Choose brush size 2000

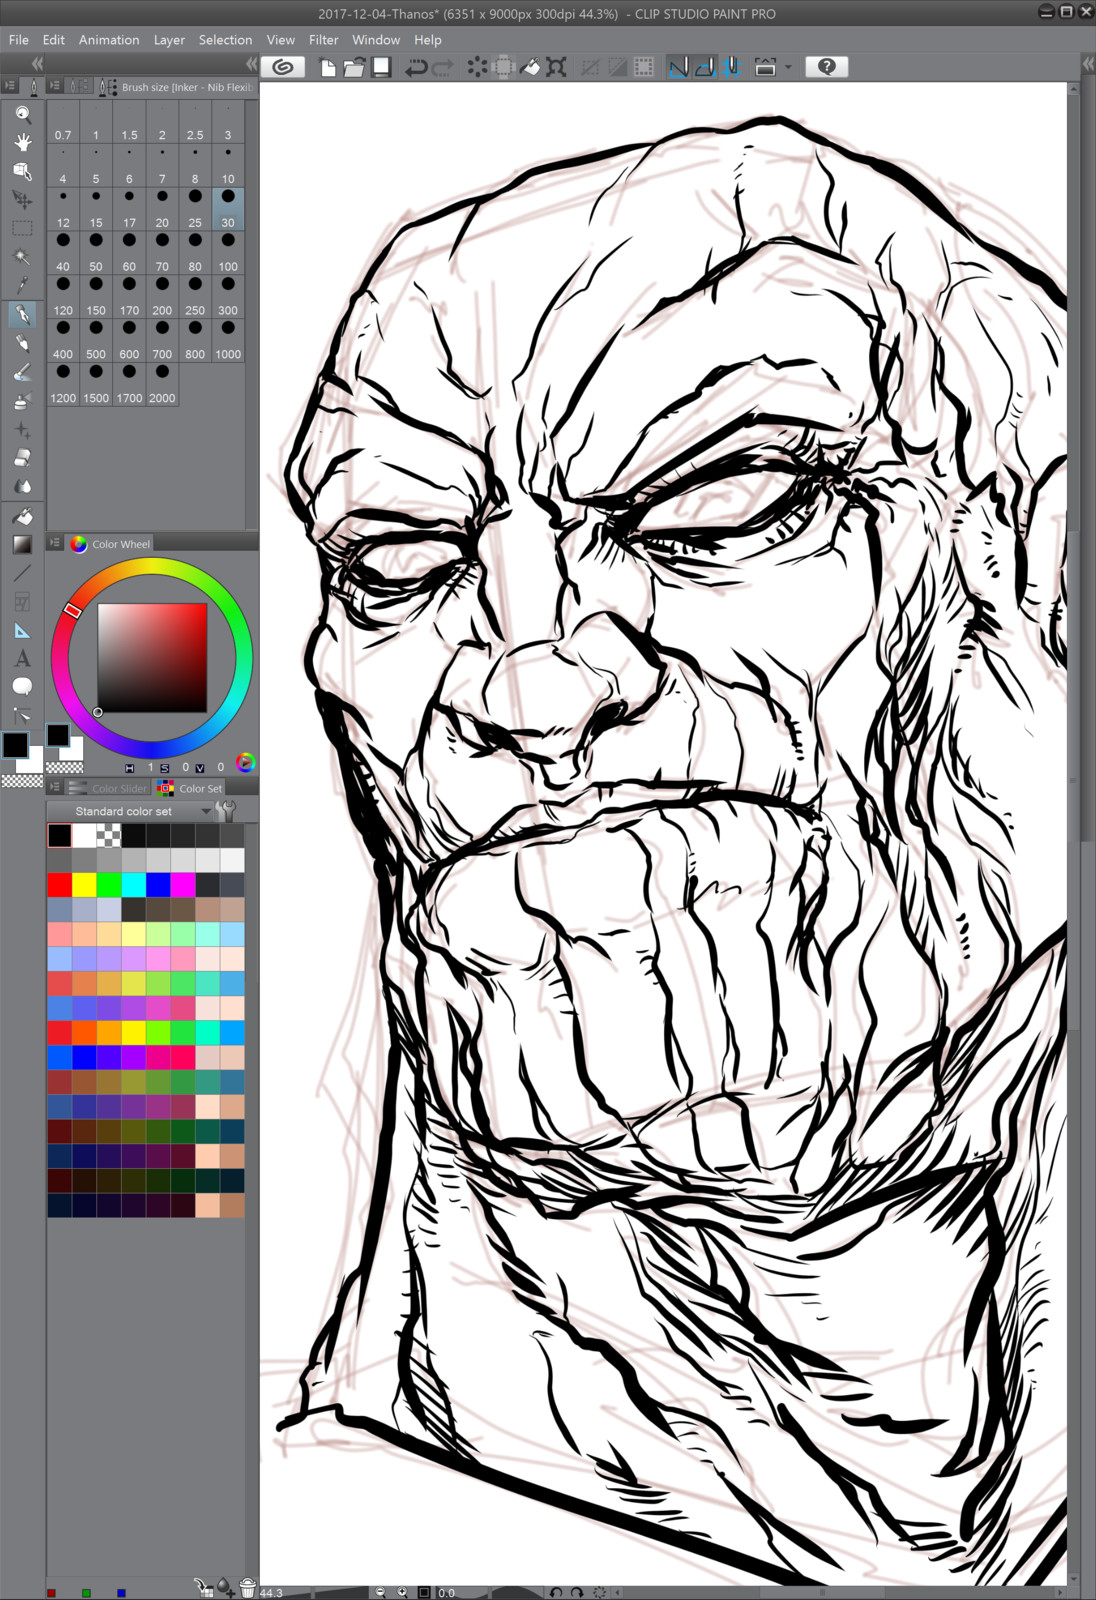tap(162, 384)
